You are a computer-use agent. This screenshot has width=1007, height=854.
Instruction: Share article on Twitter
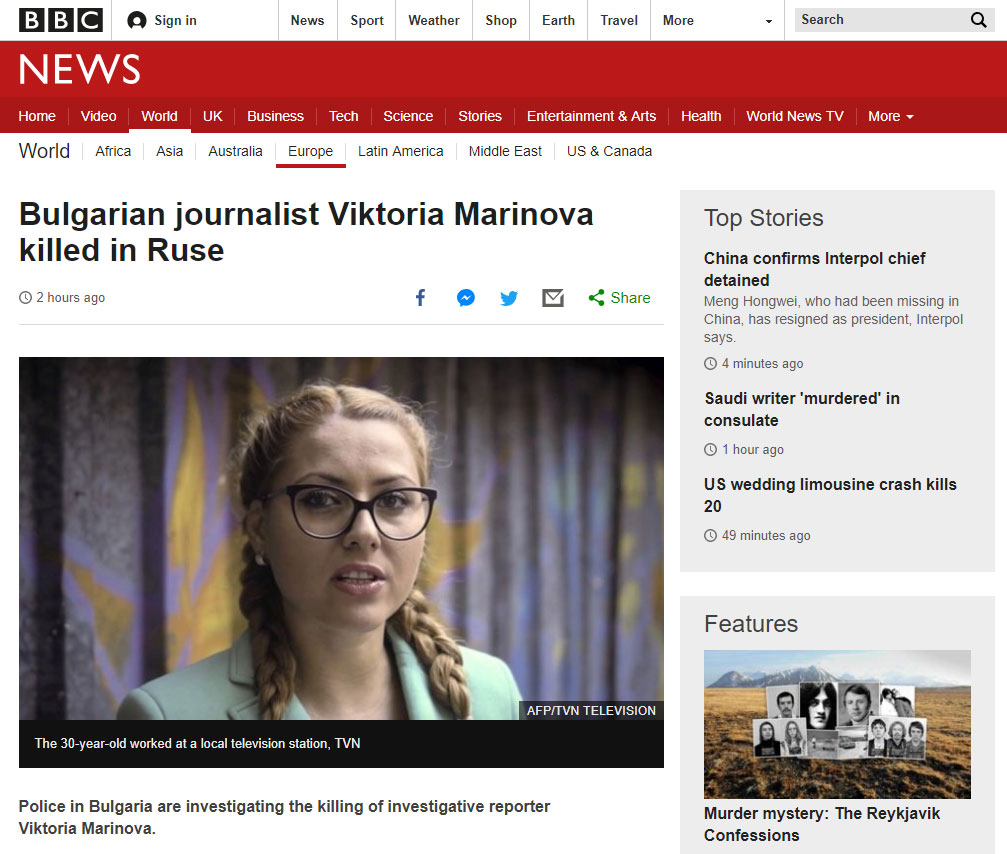pos(509,298)
